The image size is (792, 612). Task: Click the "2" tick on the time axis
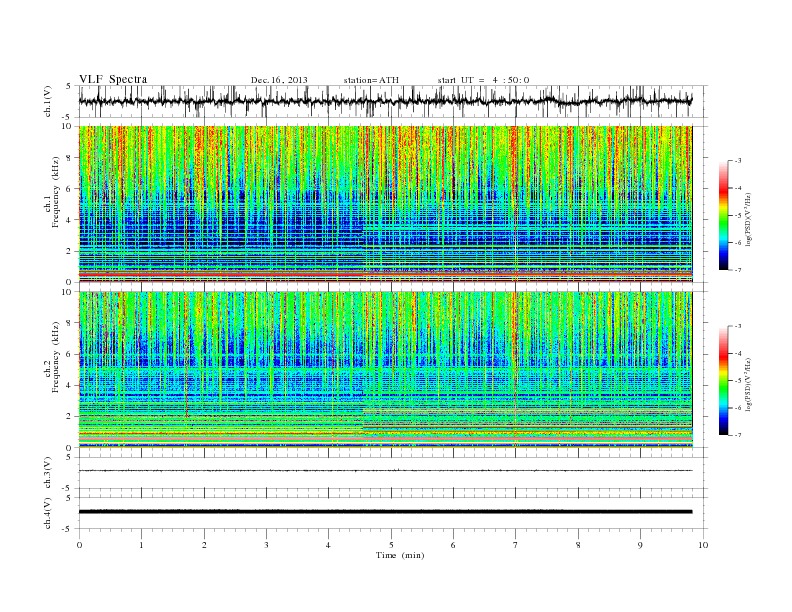click(x=204, y=545)
